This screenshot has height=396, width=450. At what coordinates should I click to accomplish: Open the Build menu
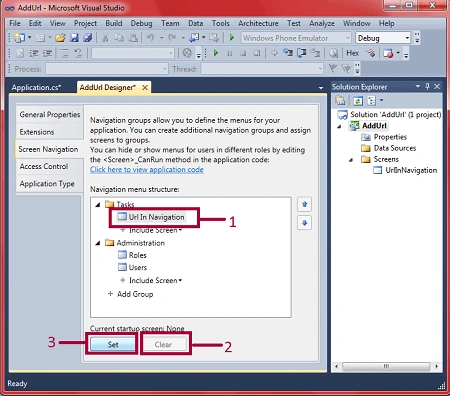tap(114, 23)
